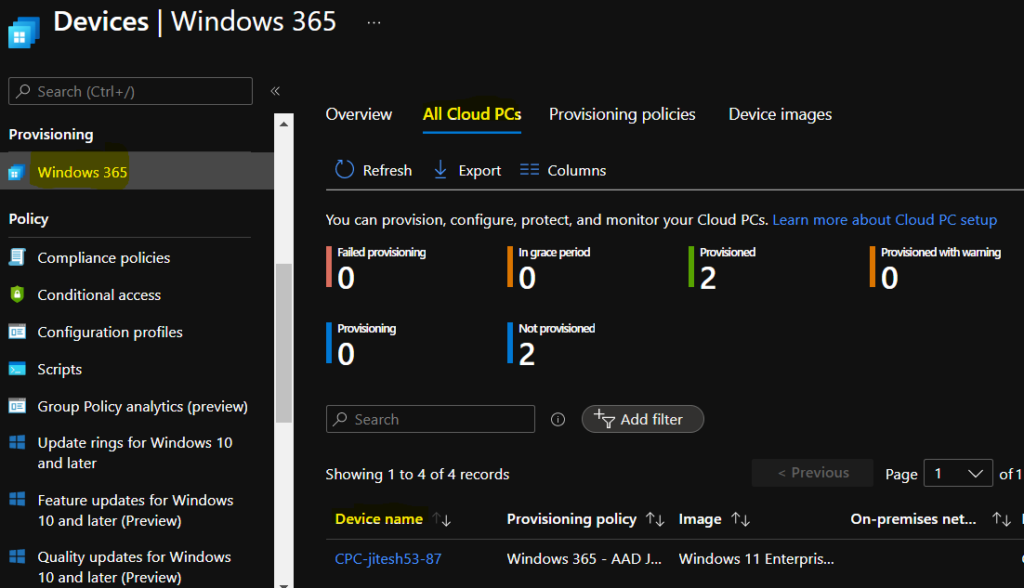1024x588 pixels.
Task: Click the Image column header text
Action: pyautogui.click(x=700, y=519)
